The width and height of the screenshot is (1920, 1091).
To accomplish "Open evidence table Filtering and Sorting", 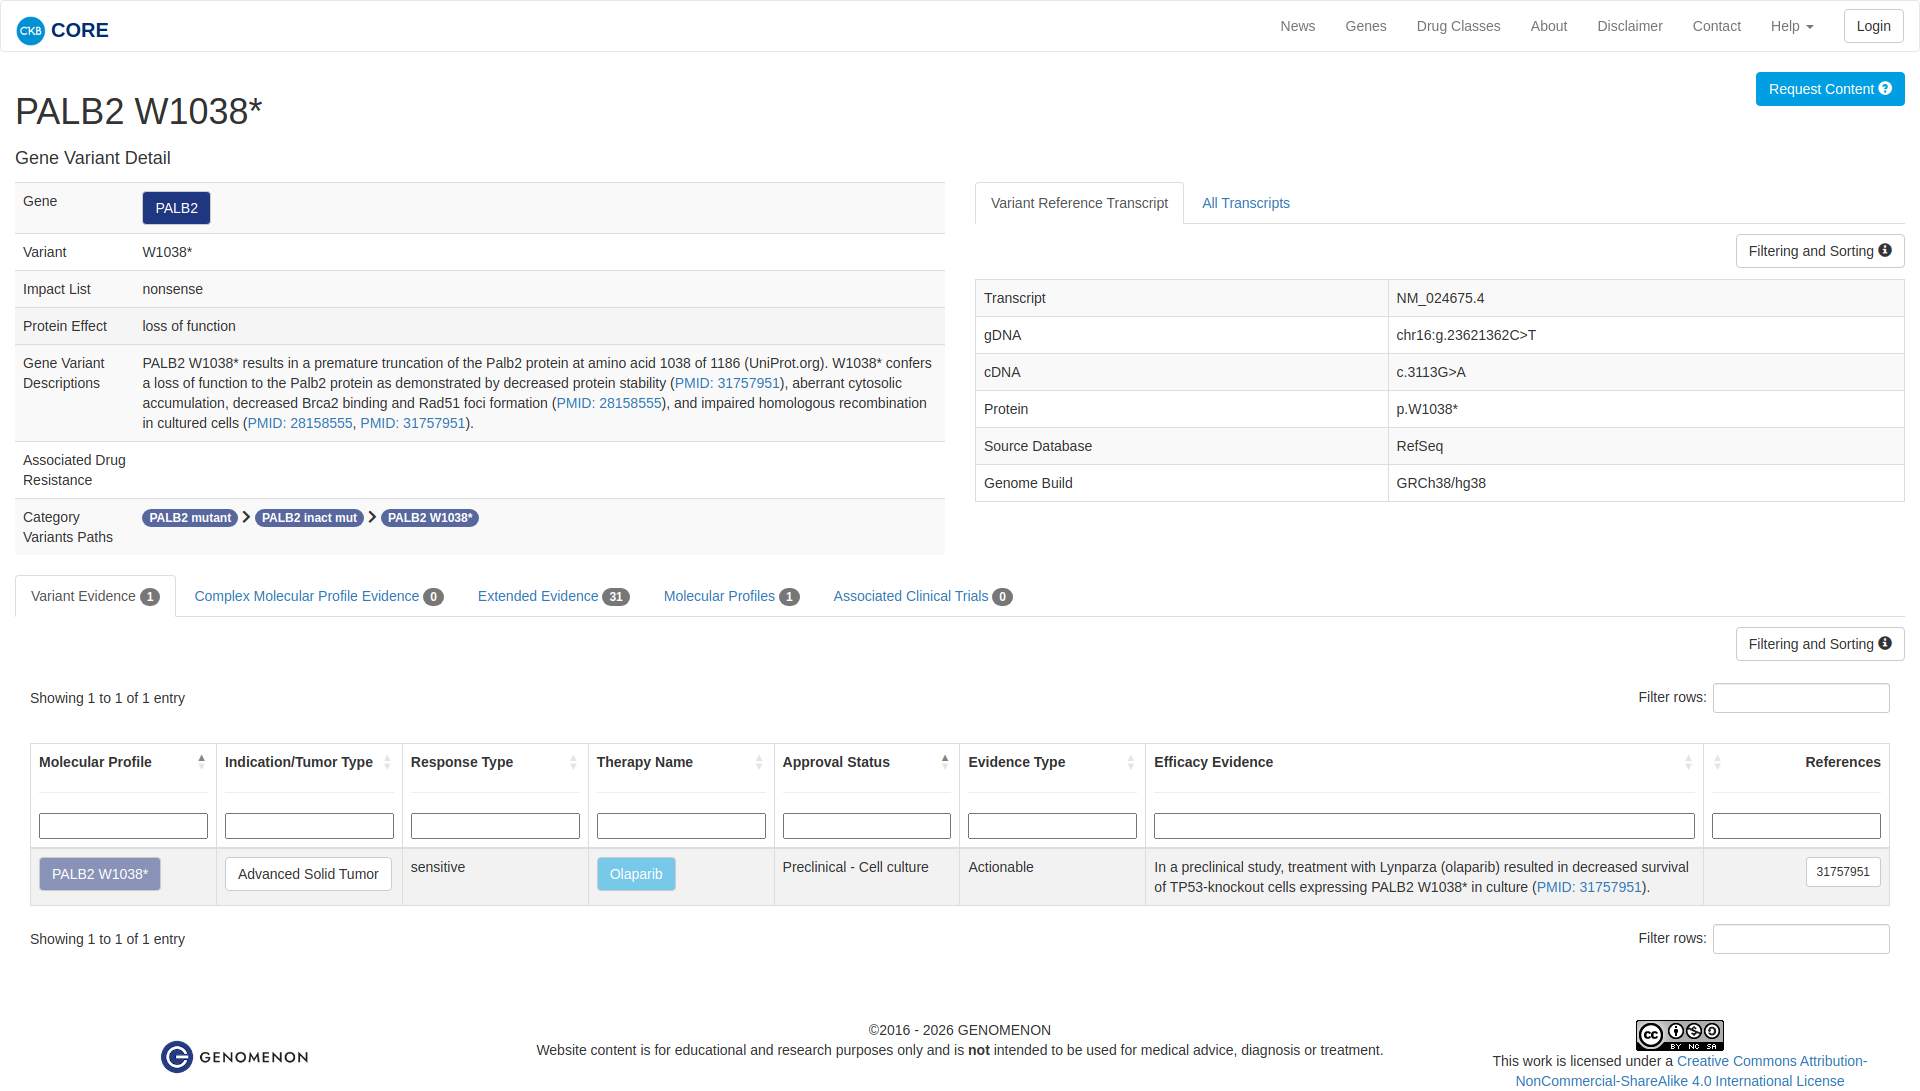I will [1819, 644].
